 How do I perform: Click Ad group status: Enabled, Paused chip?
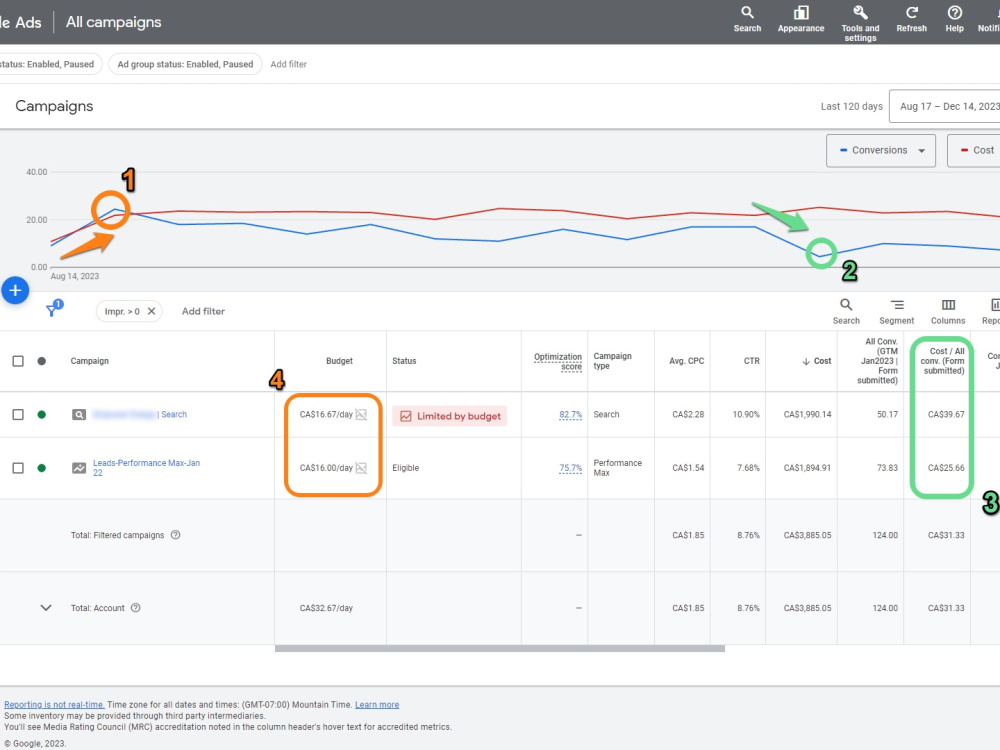tap(185, 64)
